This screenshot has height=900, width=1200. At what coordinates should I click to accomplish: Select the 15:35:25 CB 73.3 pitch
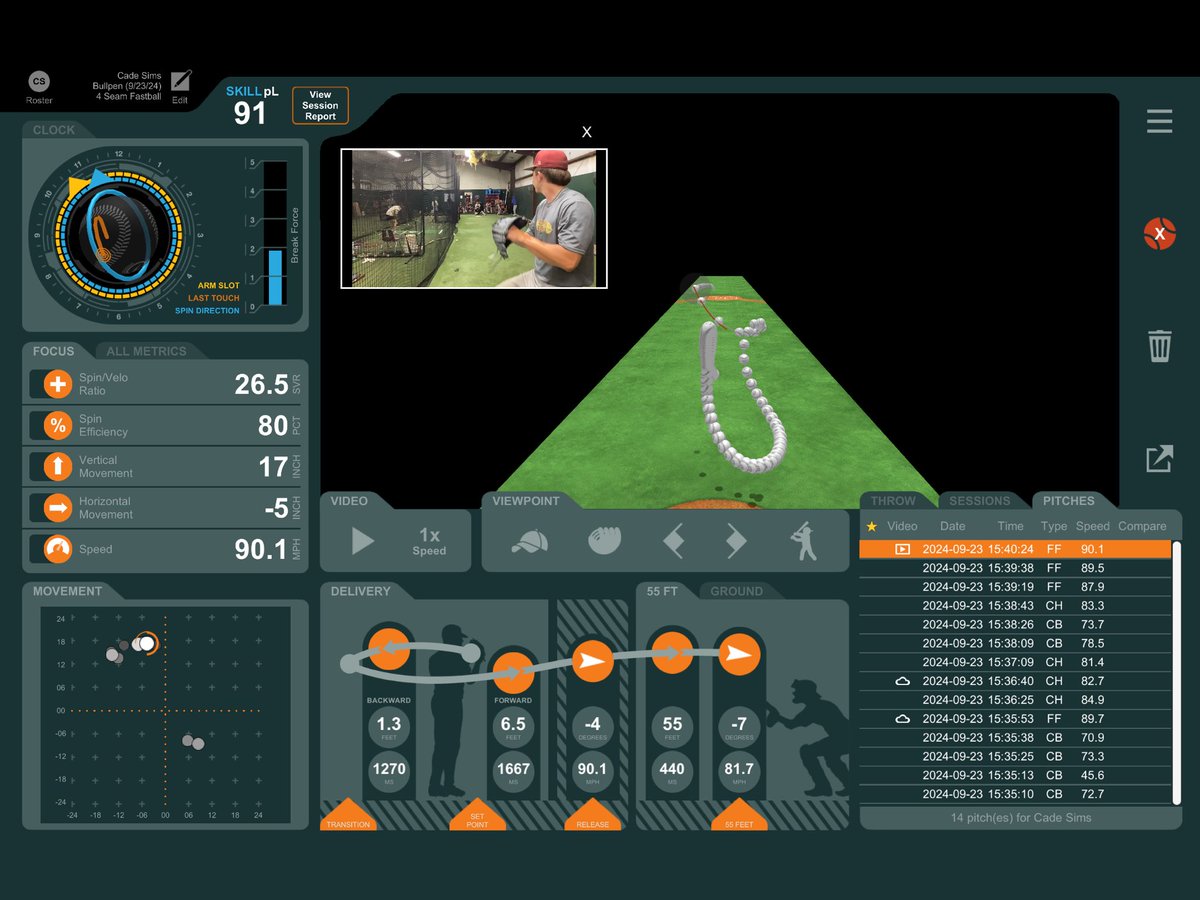[1015, 756]
